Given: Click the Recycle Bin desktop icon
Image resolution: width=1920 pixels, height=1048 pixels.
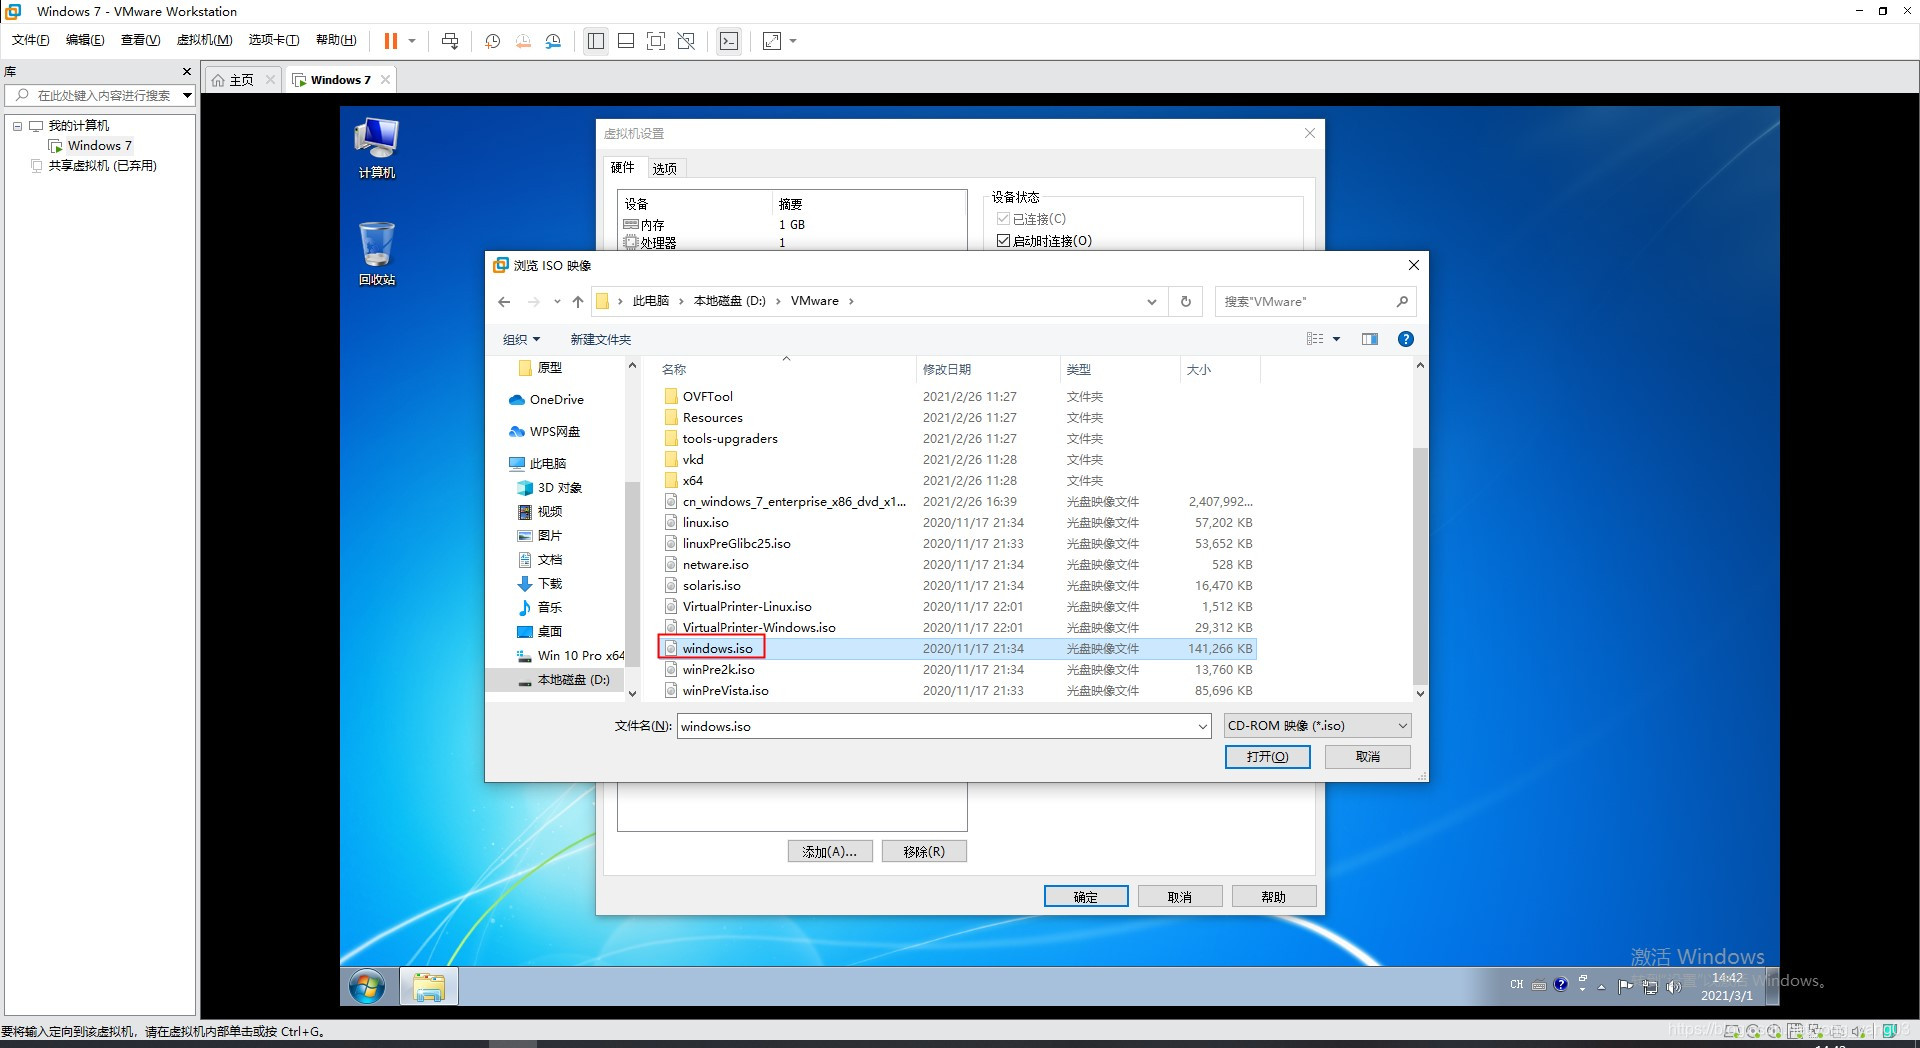Looking at the screenshot, I should pos(376,254).
